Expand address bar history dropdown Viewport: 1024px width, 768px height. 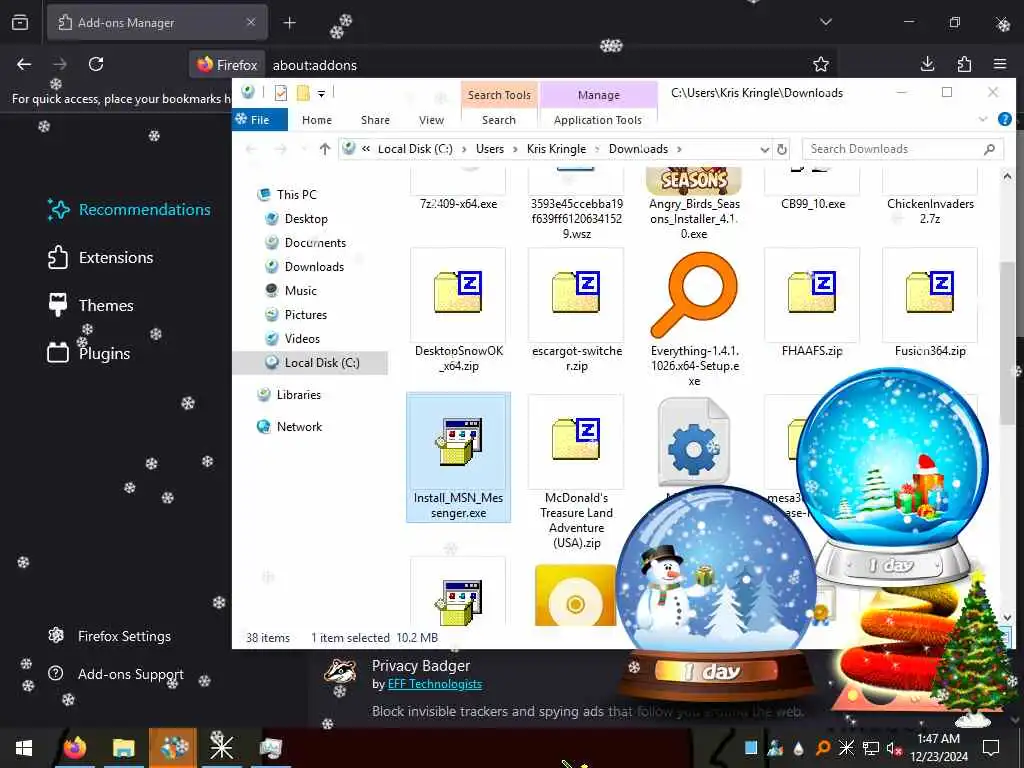pos(764,150)
